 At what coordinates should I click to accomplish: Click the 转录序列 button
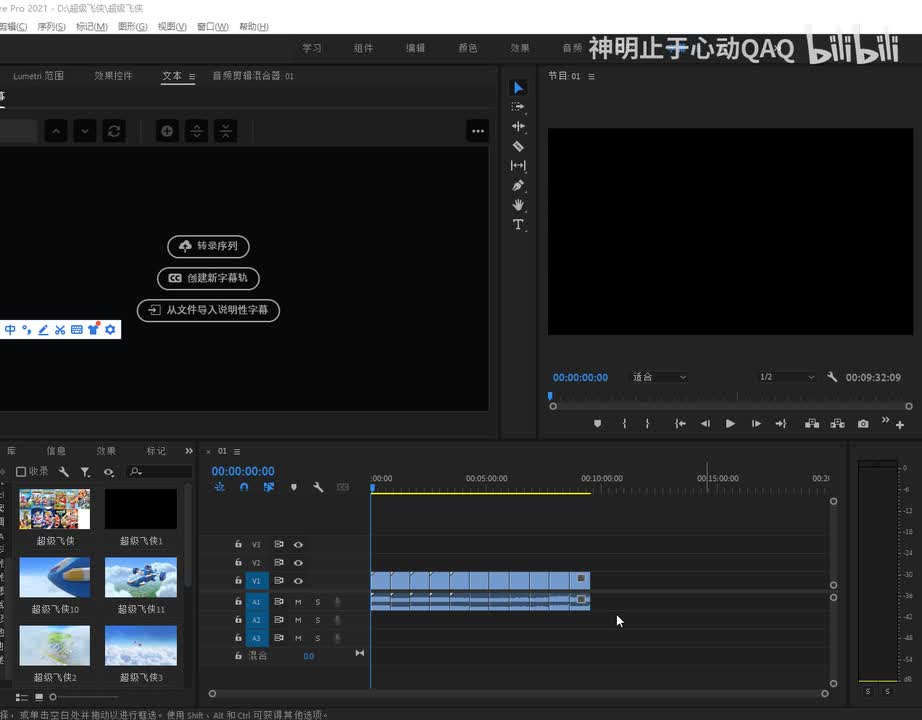209,246
